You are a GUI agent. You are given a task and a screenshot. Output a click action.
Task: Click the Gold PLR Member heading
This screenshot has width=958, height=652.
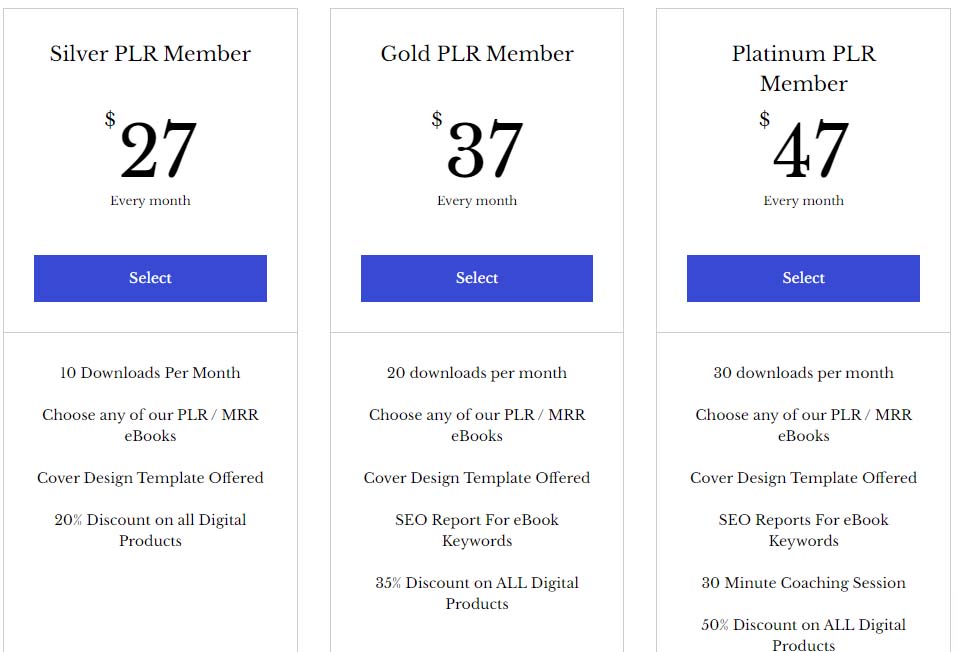pyautogui.click(x=477, y=54)
